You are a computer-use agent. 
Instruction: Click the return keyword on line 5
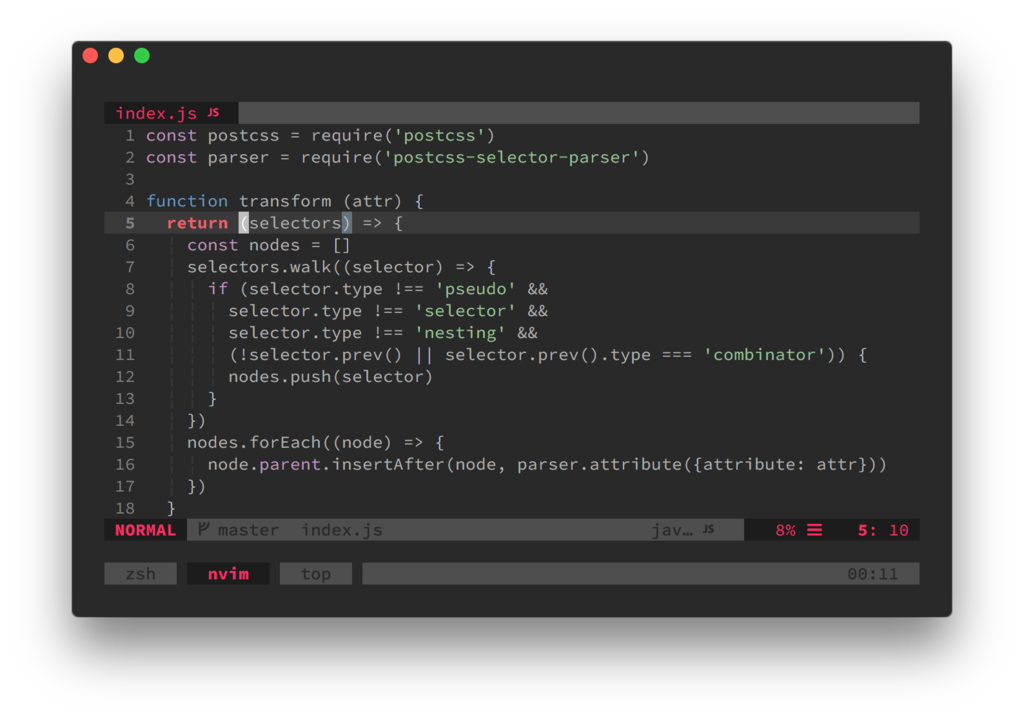pos(197,223)
